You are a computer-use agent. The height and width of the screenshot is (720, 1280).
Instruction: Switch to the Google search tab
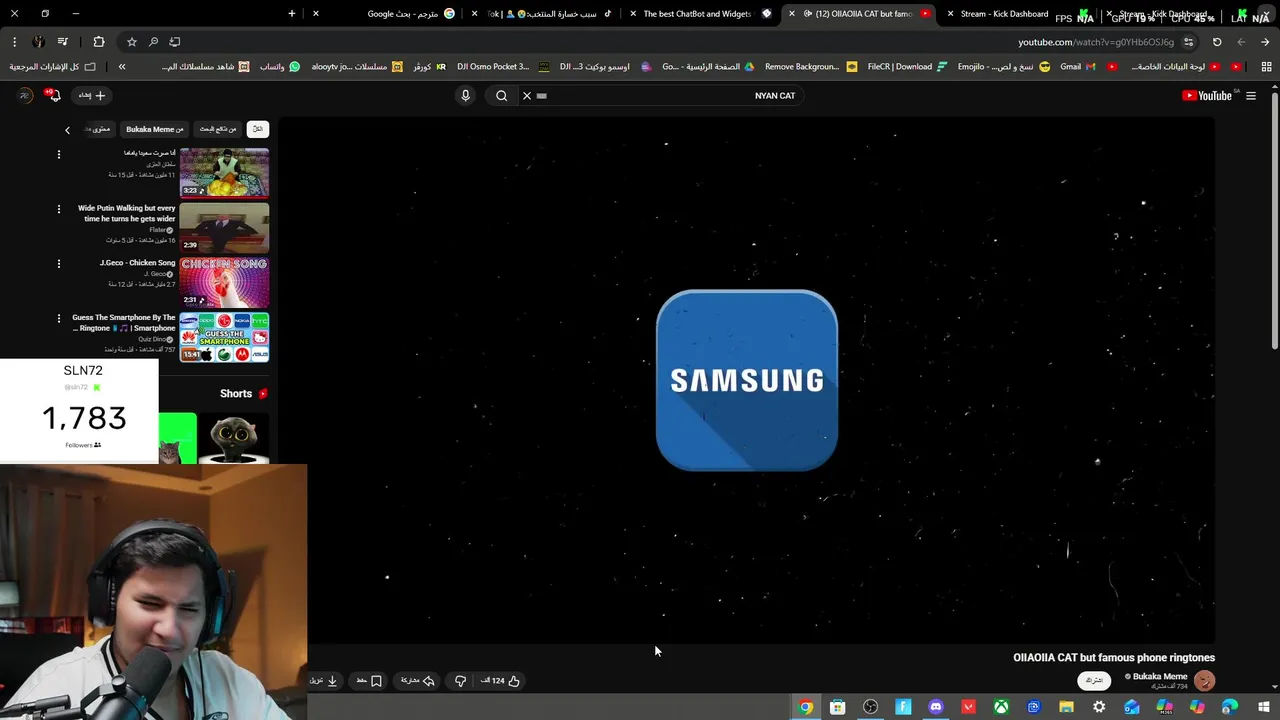pos(410,14)
